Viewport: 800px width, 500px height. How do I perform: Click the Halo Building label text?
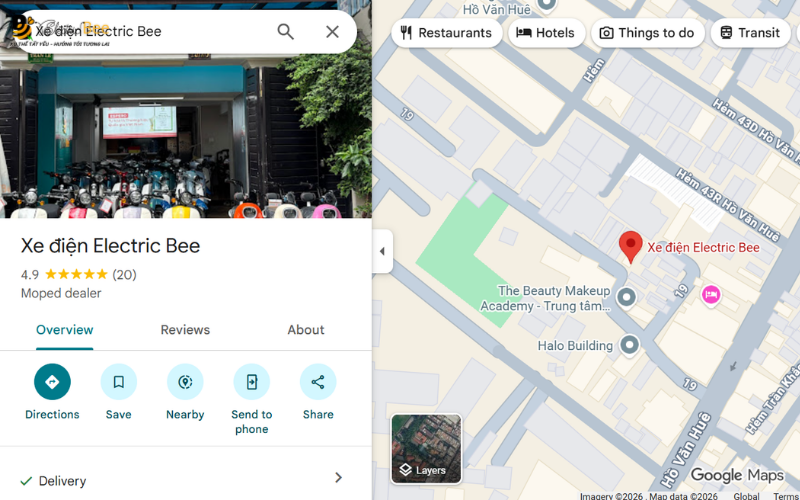coord(575,345)
